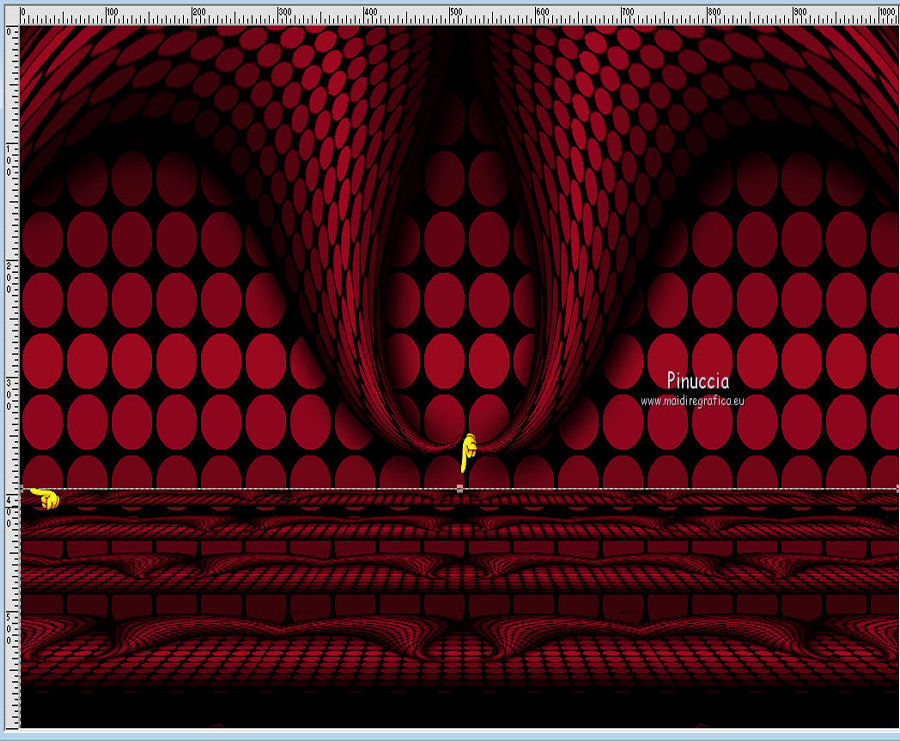900x741 pixels.
Task: Click the 300 mark on horizontal ruler
Action: pos(282,14)
